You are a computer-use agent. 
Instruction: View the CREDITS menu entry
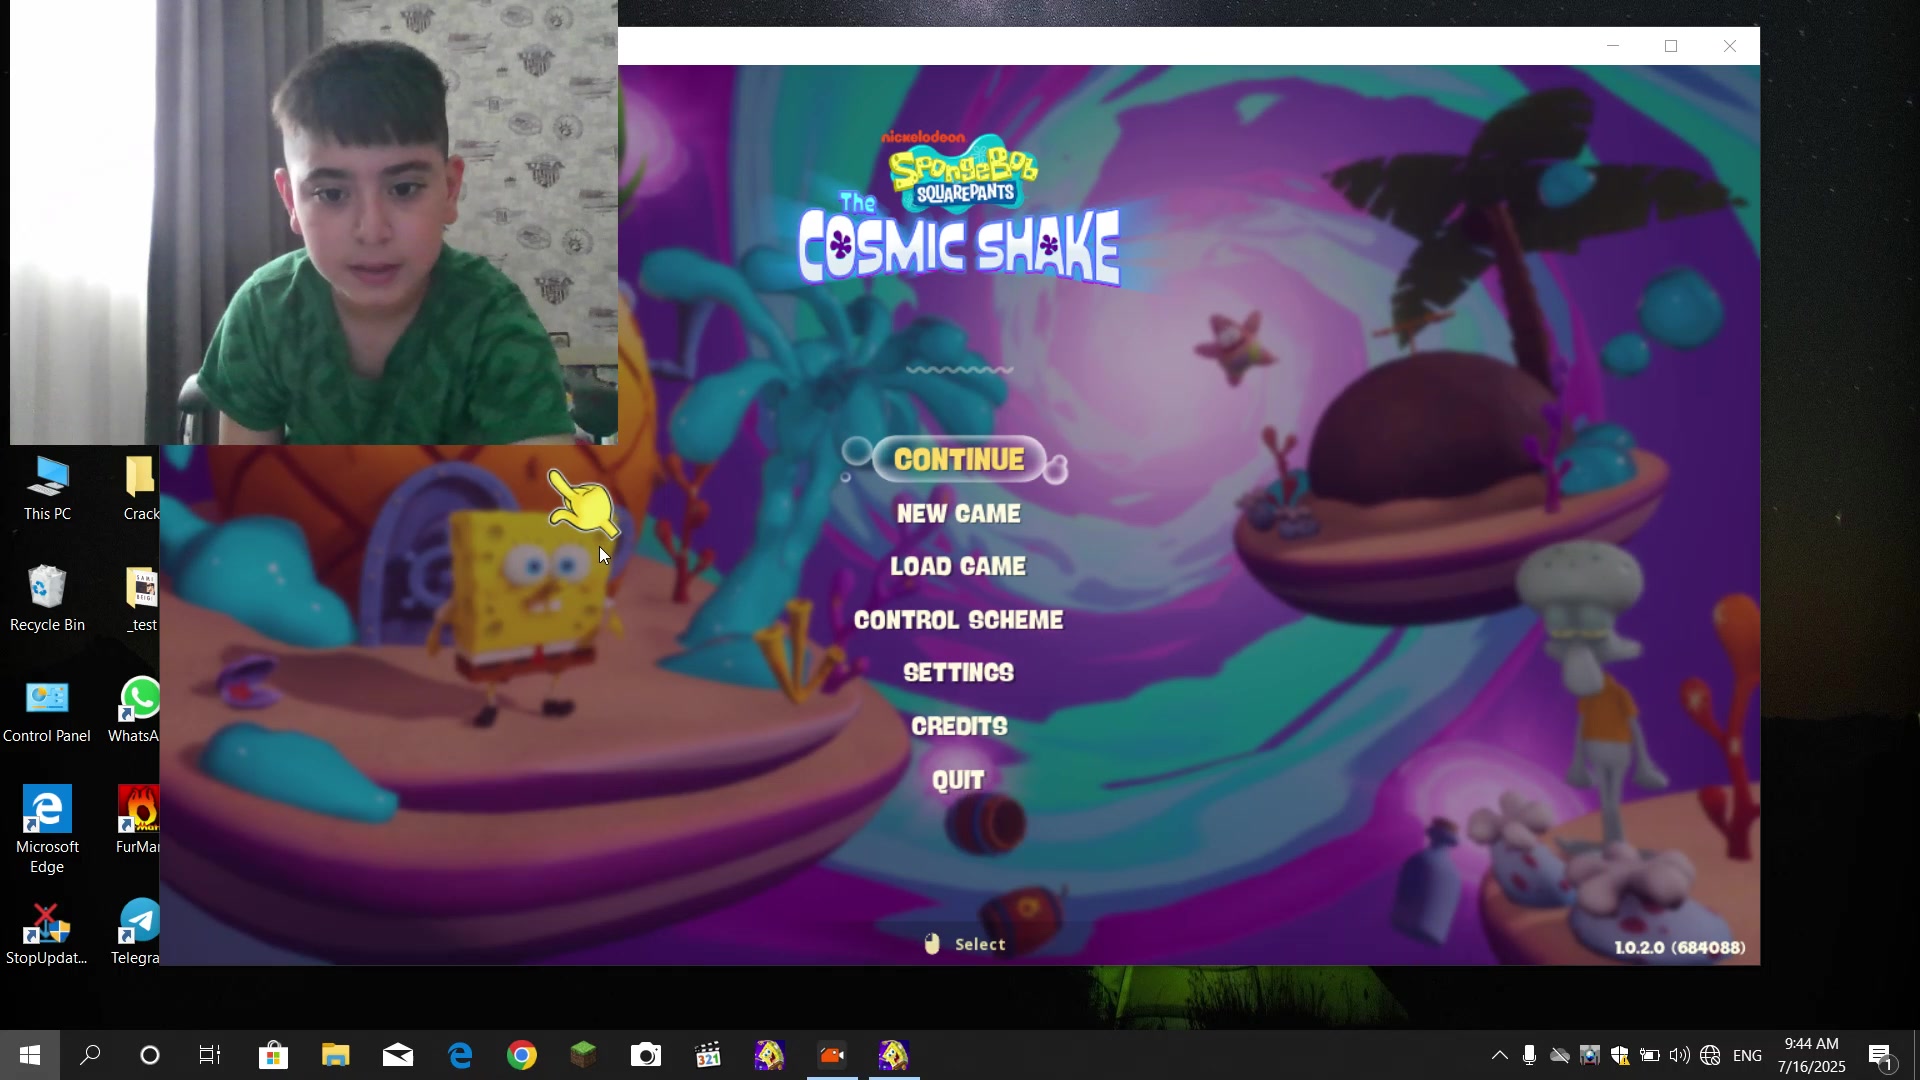pos(958,726)
